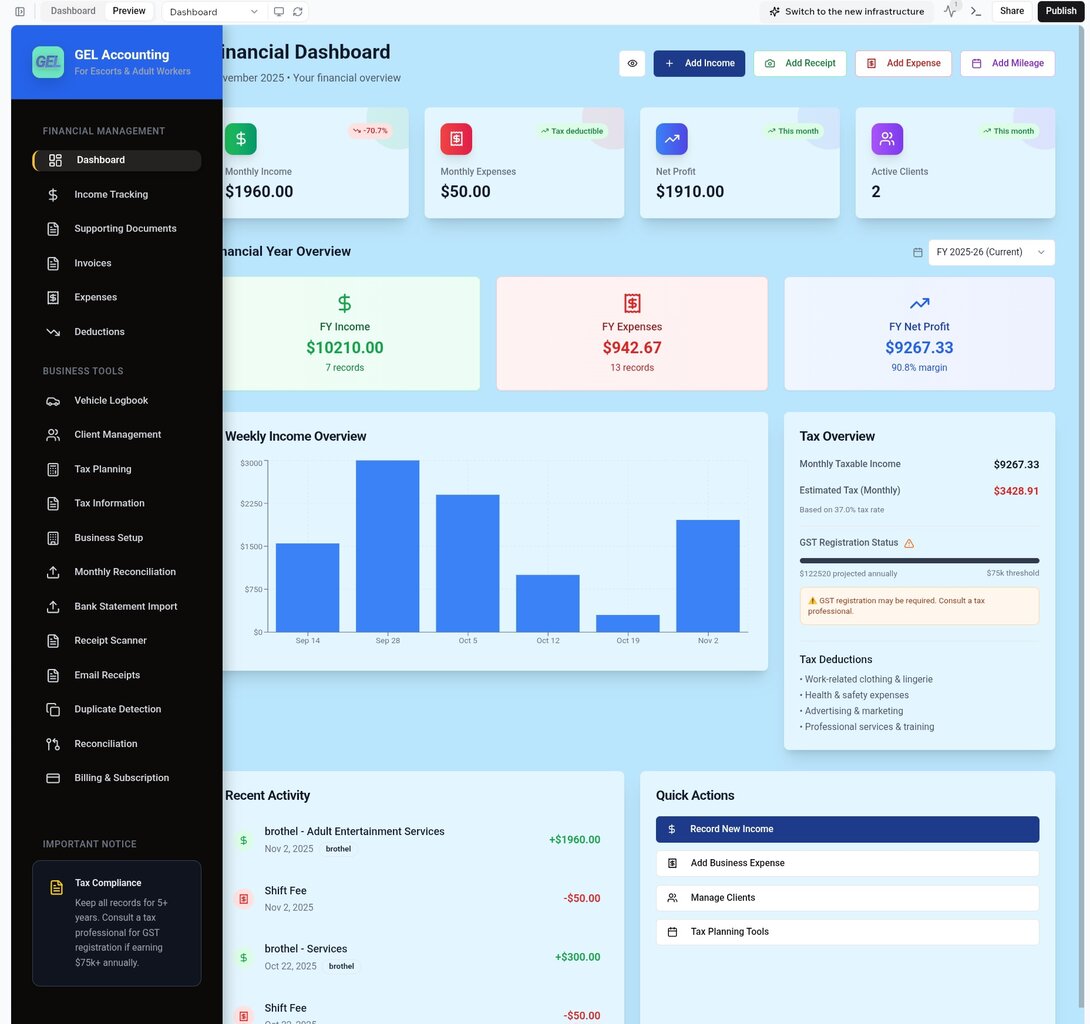Click the activity pulse icon in top bar

click(x=949, y=11)
